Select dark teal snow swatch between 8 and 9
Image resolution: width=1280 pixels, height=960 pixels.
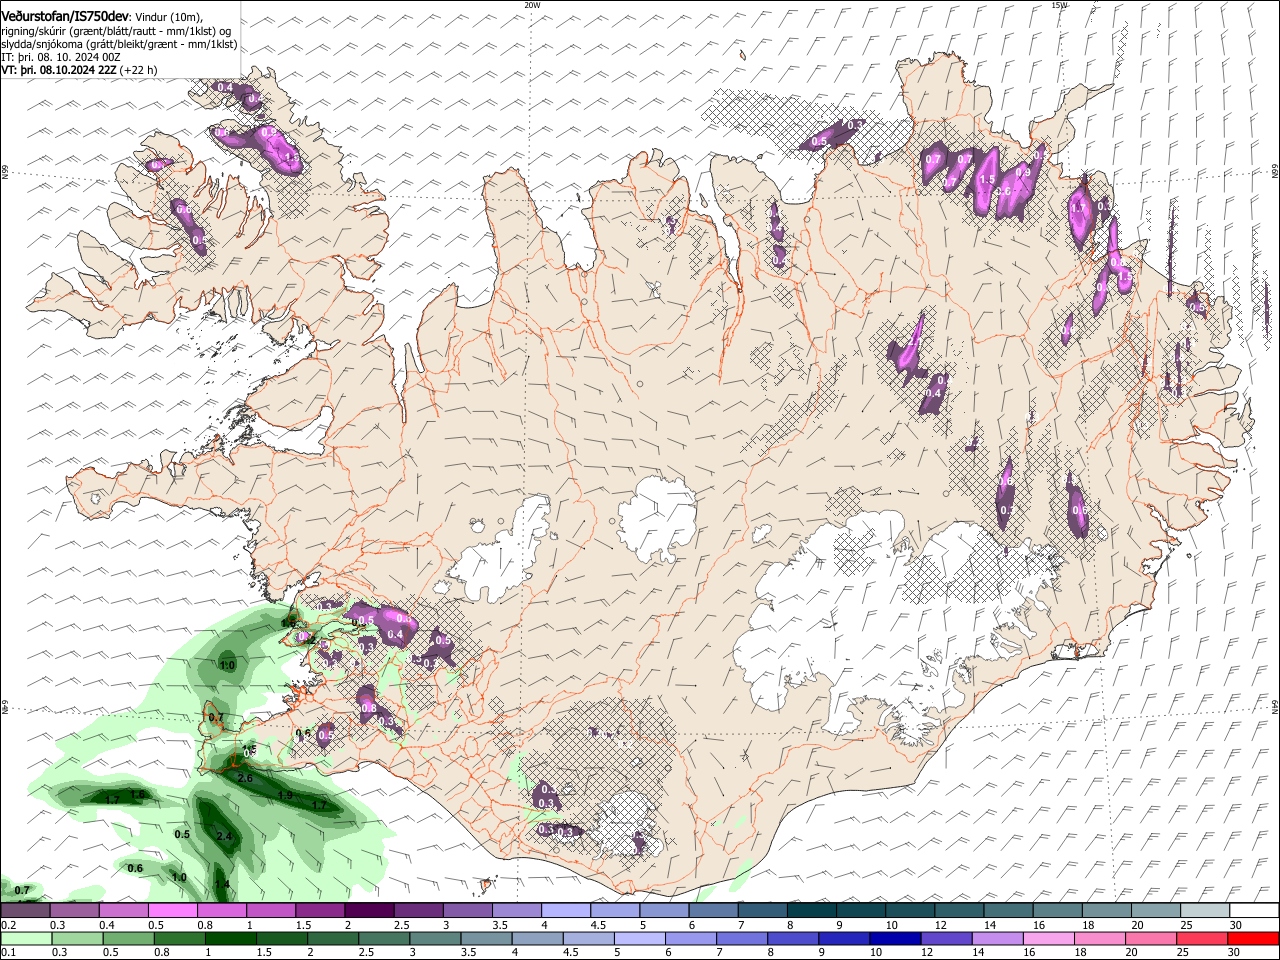point(812,910)
